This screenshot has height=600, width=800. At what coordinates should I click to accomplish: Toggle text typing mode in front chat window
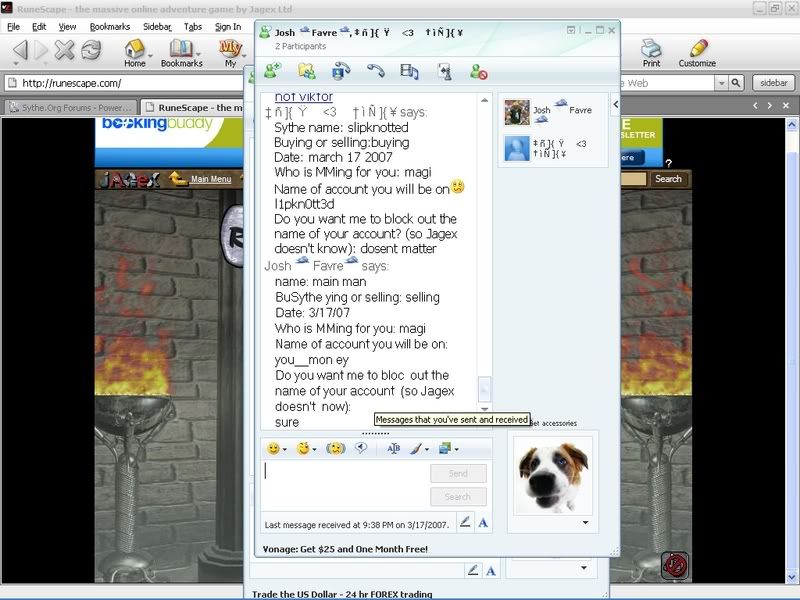point(483,522)
